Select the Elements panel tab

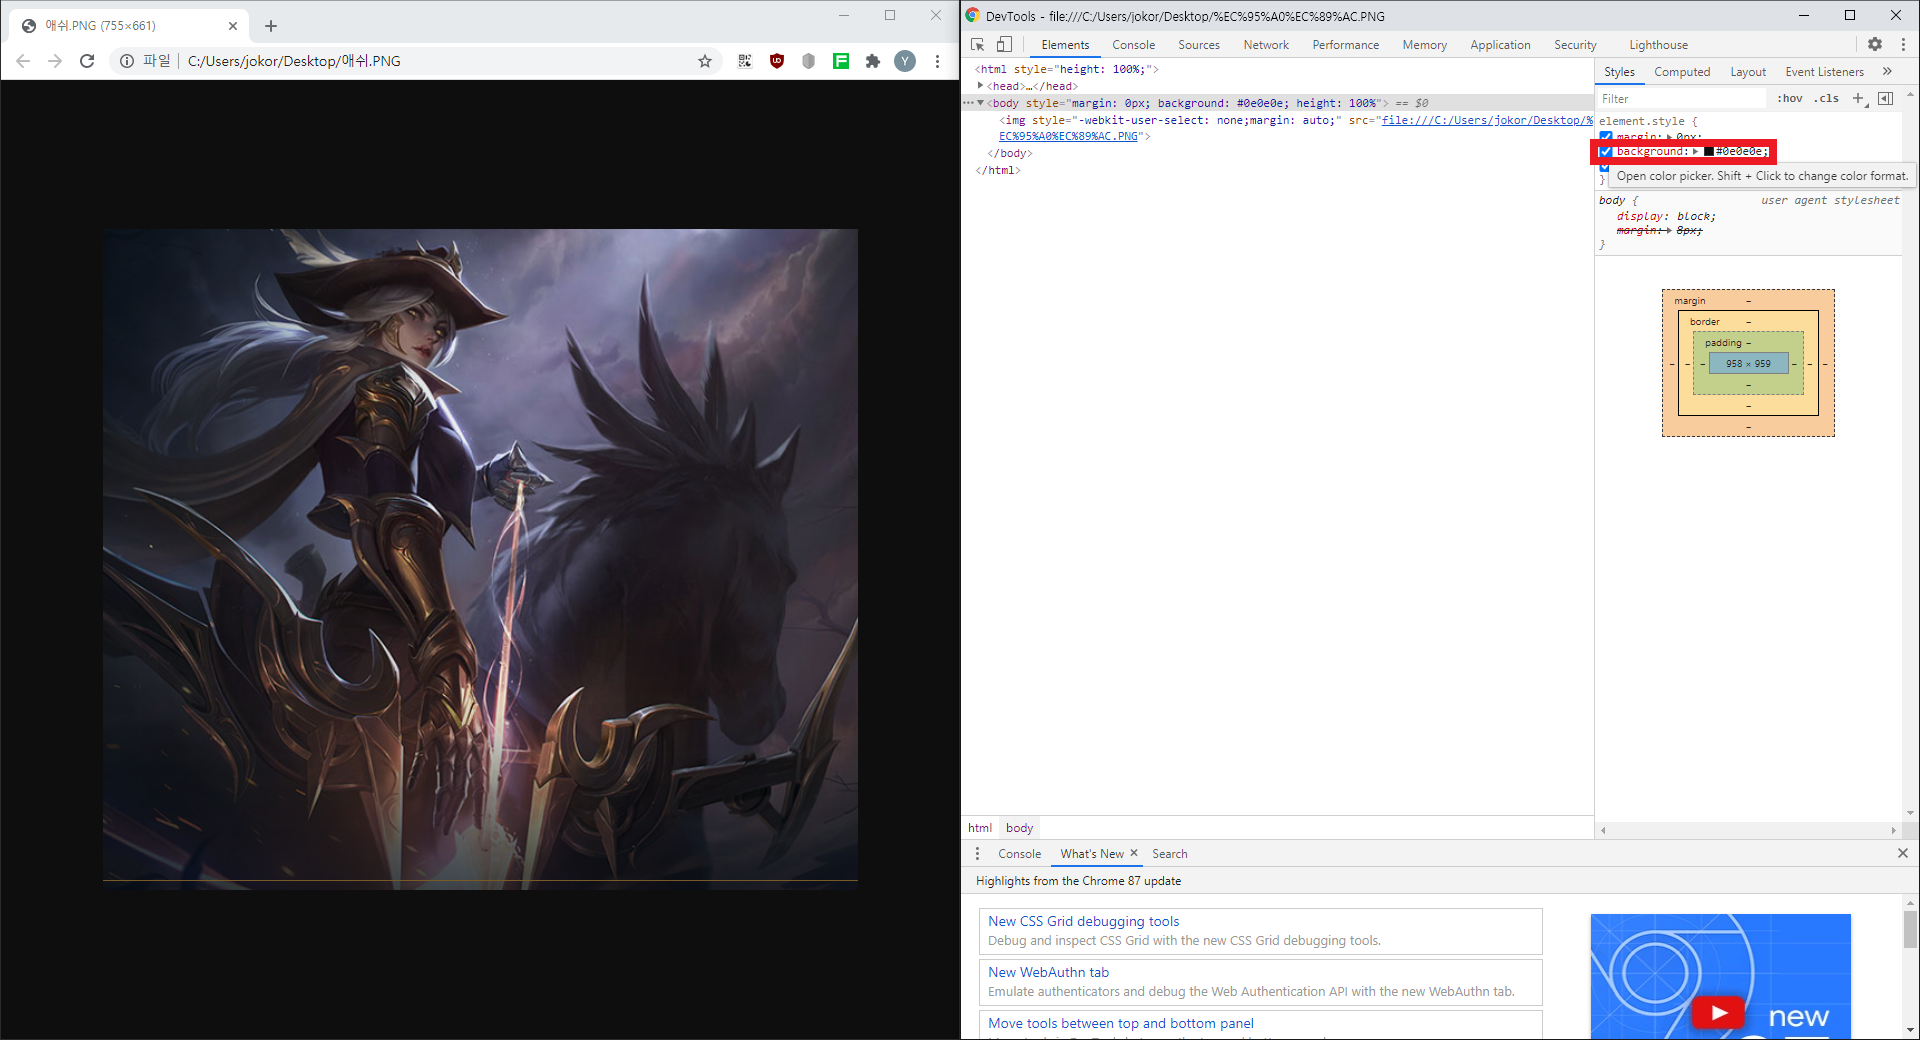(x=1065, y=45)
